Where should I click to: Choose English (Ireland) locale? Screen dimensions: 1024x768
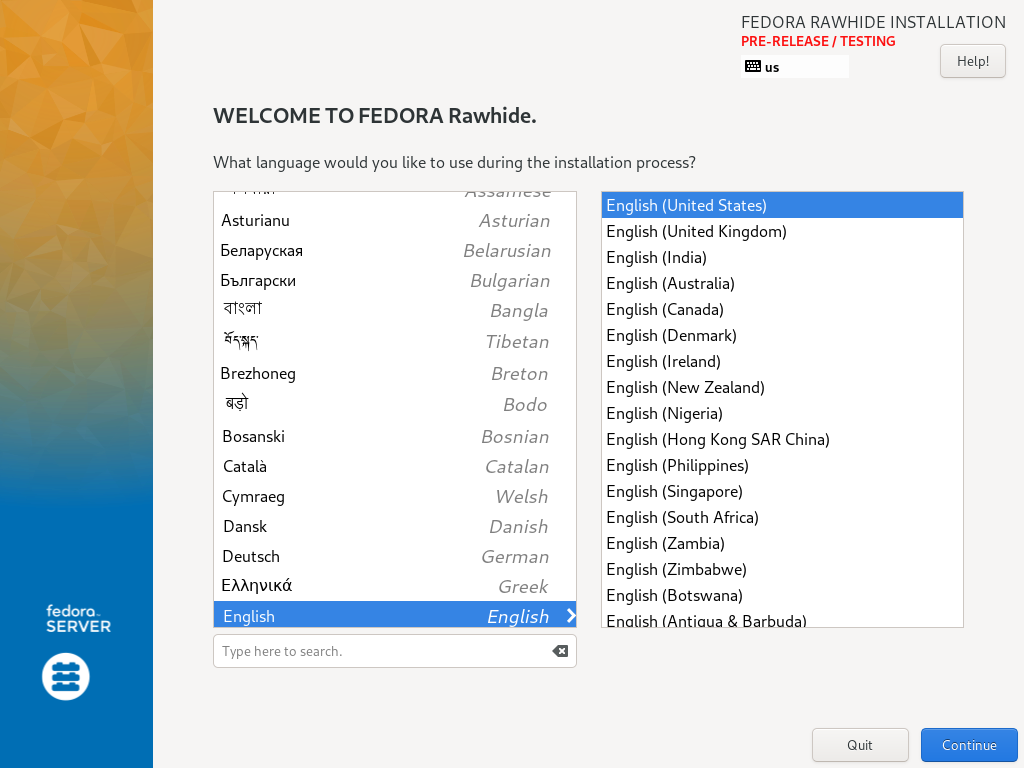tap(782, 362)
